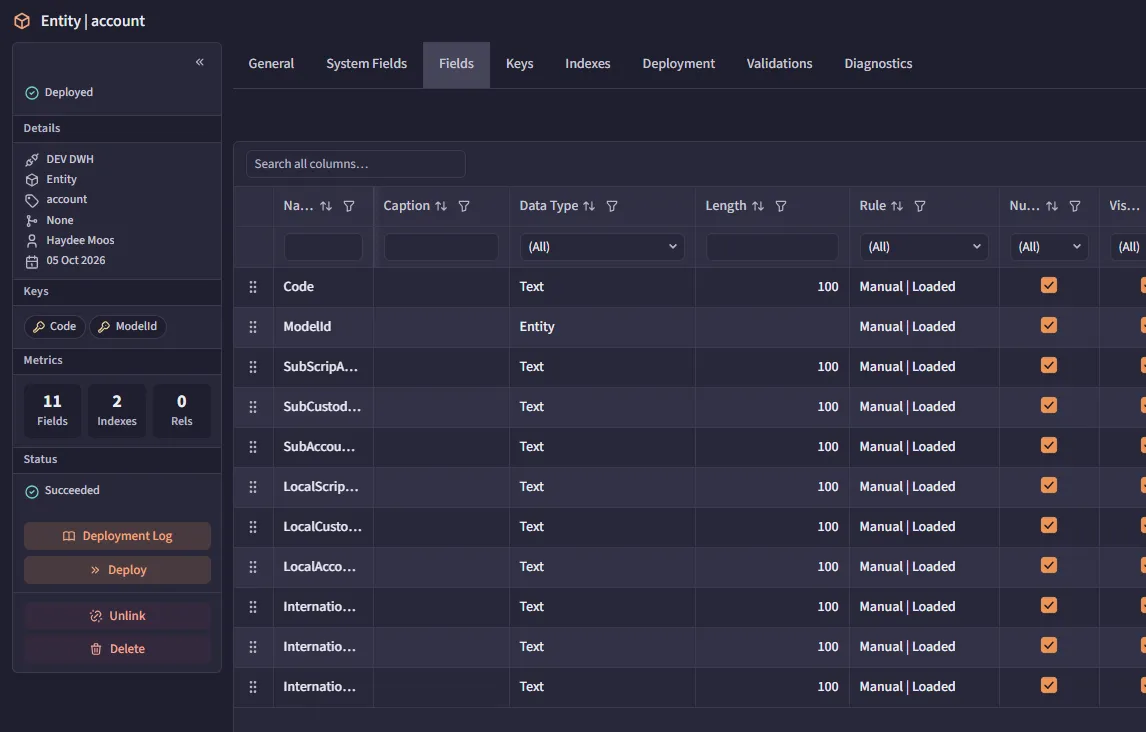This screenshot has height=732, width=1146.
Task: Click the Deploy button
Action: pyautogui.click(x=118, y=570)
